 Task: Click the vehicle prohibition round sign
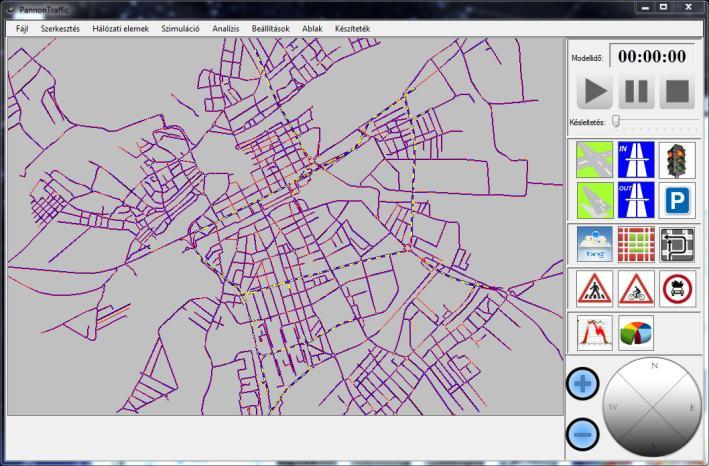pos(677,288)
